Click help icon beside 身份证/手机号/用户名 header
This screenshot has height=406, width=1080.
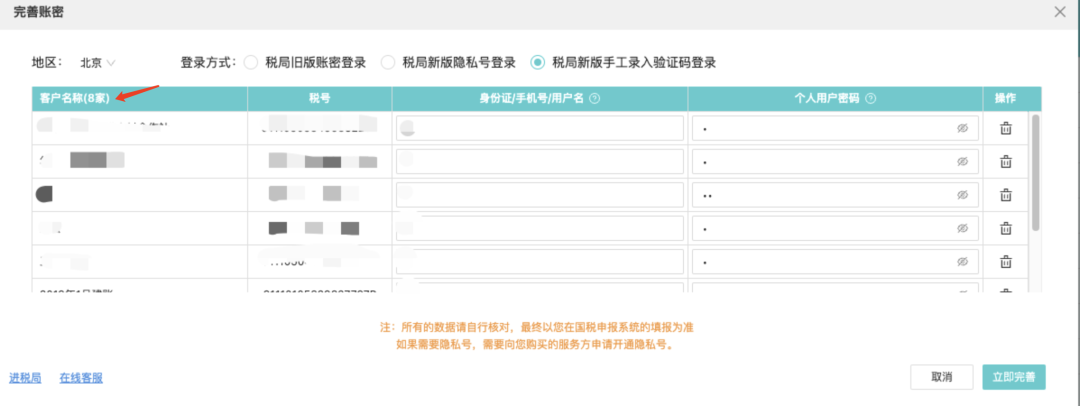tap(595, 98)
